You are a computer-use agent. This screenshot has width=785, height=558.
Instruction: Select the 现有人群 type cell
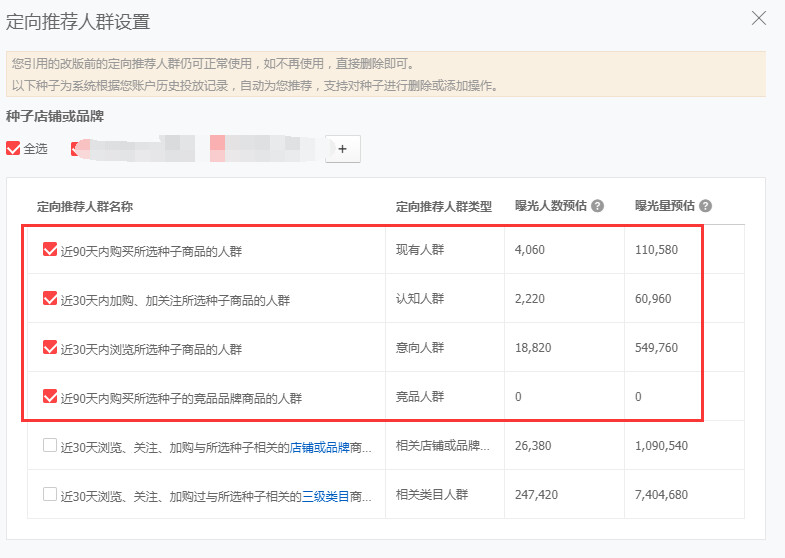420,249
